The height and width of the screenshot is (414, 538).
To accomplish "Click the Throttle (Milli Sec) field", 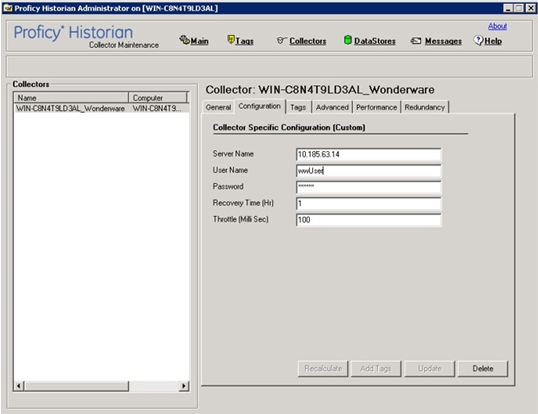I will (x=369, y=220).
